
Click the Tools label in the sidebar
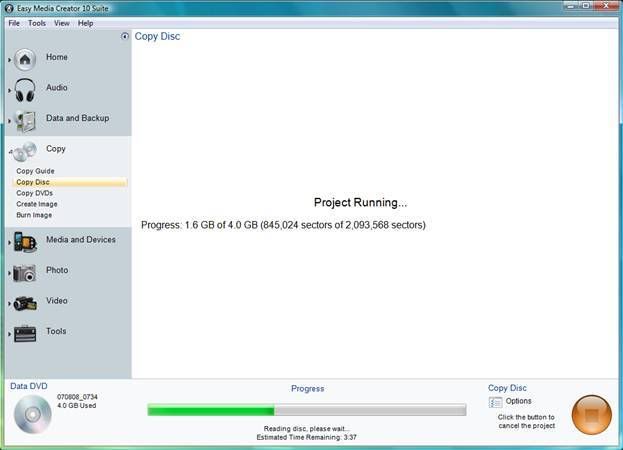(x=56, y=331)
